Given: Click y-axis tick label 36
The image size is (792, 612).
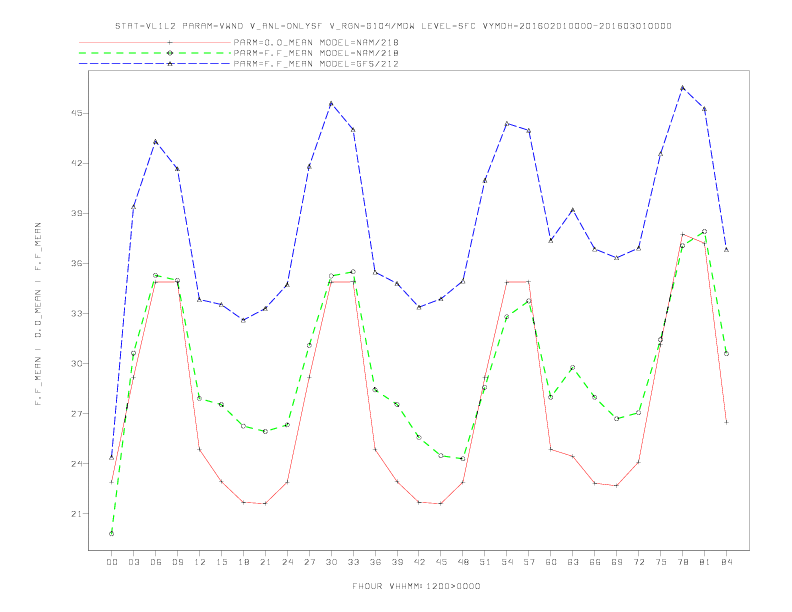Looking at the screenshot, I should click(76, 263).
